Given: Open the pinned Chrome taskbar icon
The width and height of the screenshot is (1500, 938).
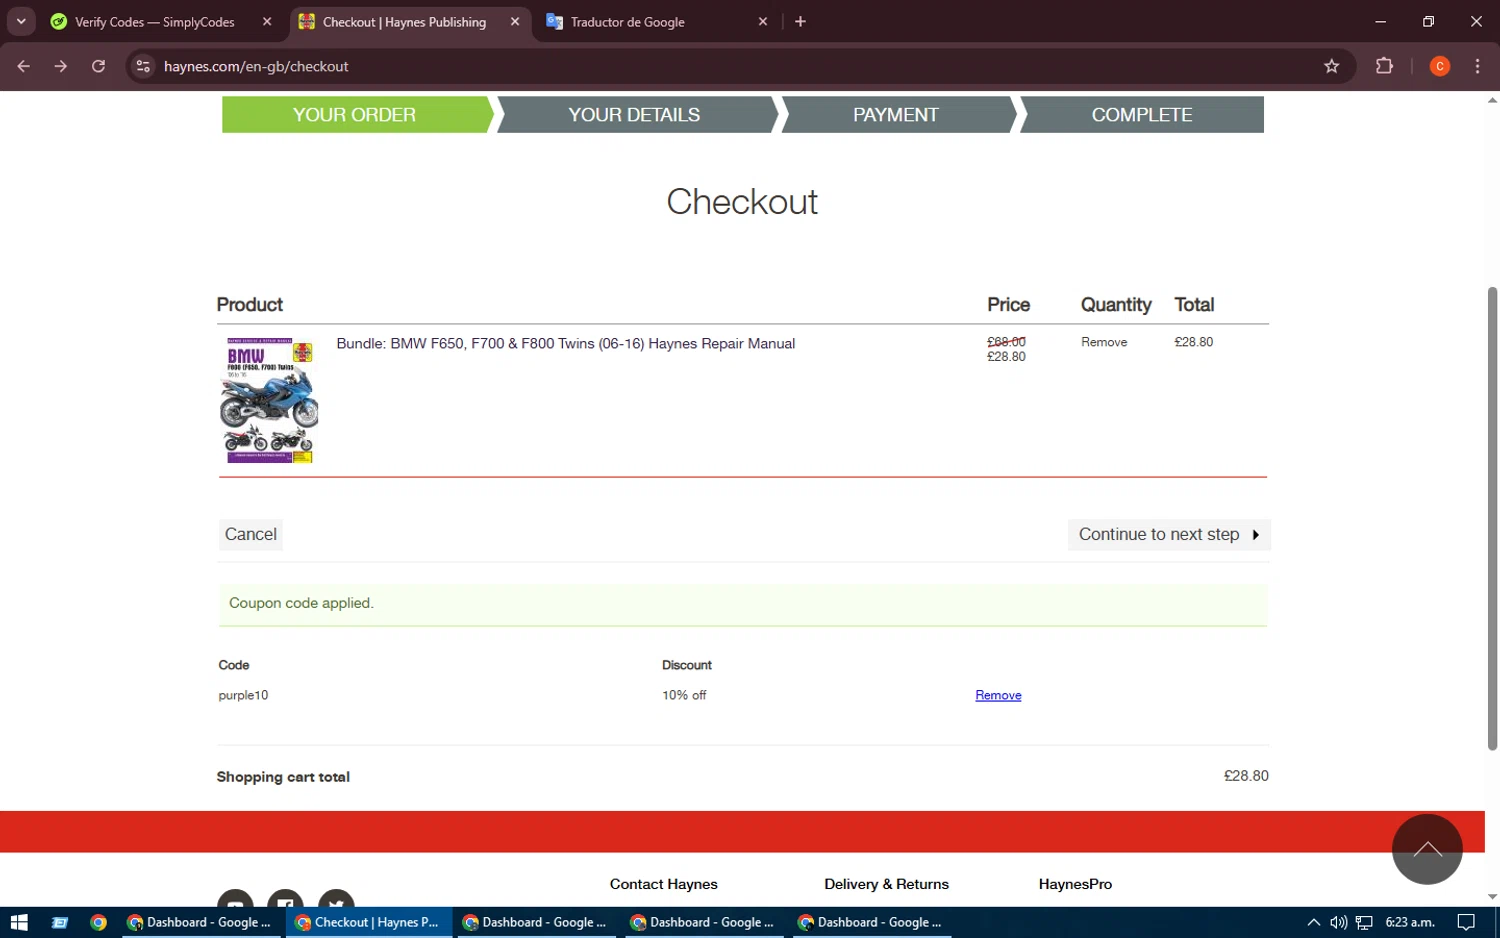Looking at the screenshot, I should pos(98,922).
